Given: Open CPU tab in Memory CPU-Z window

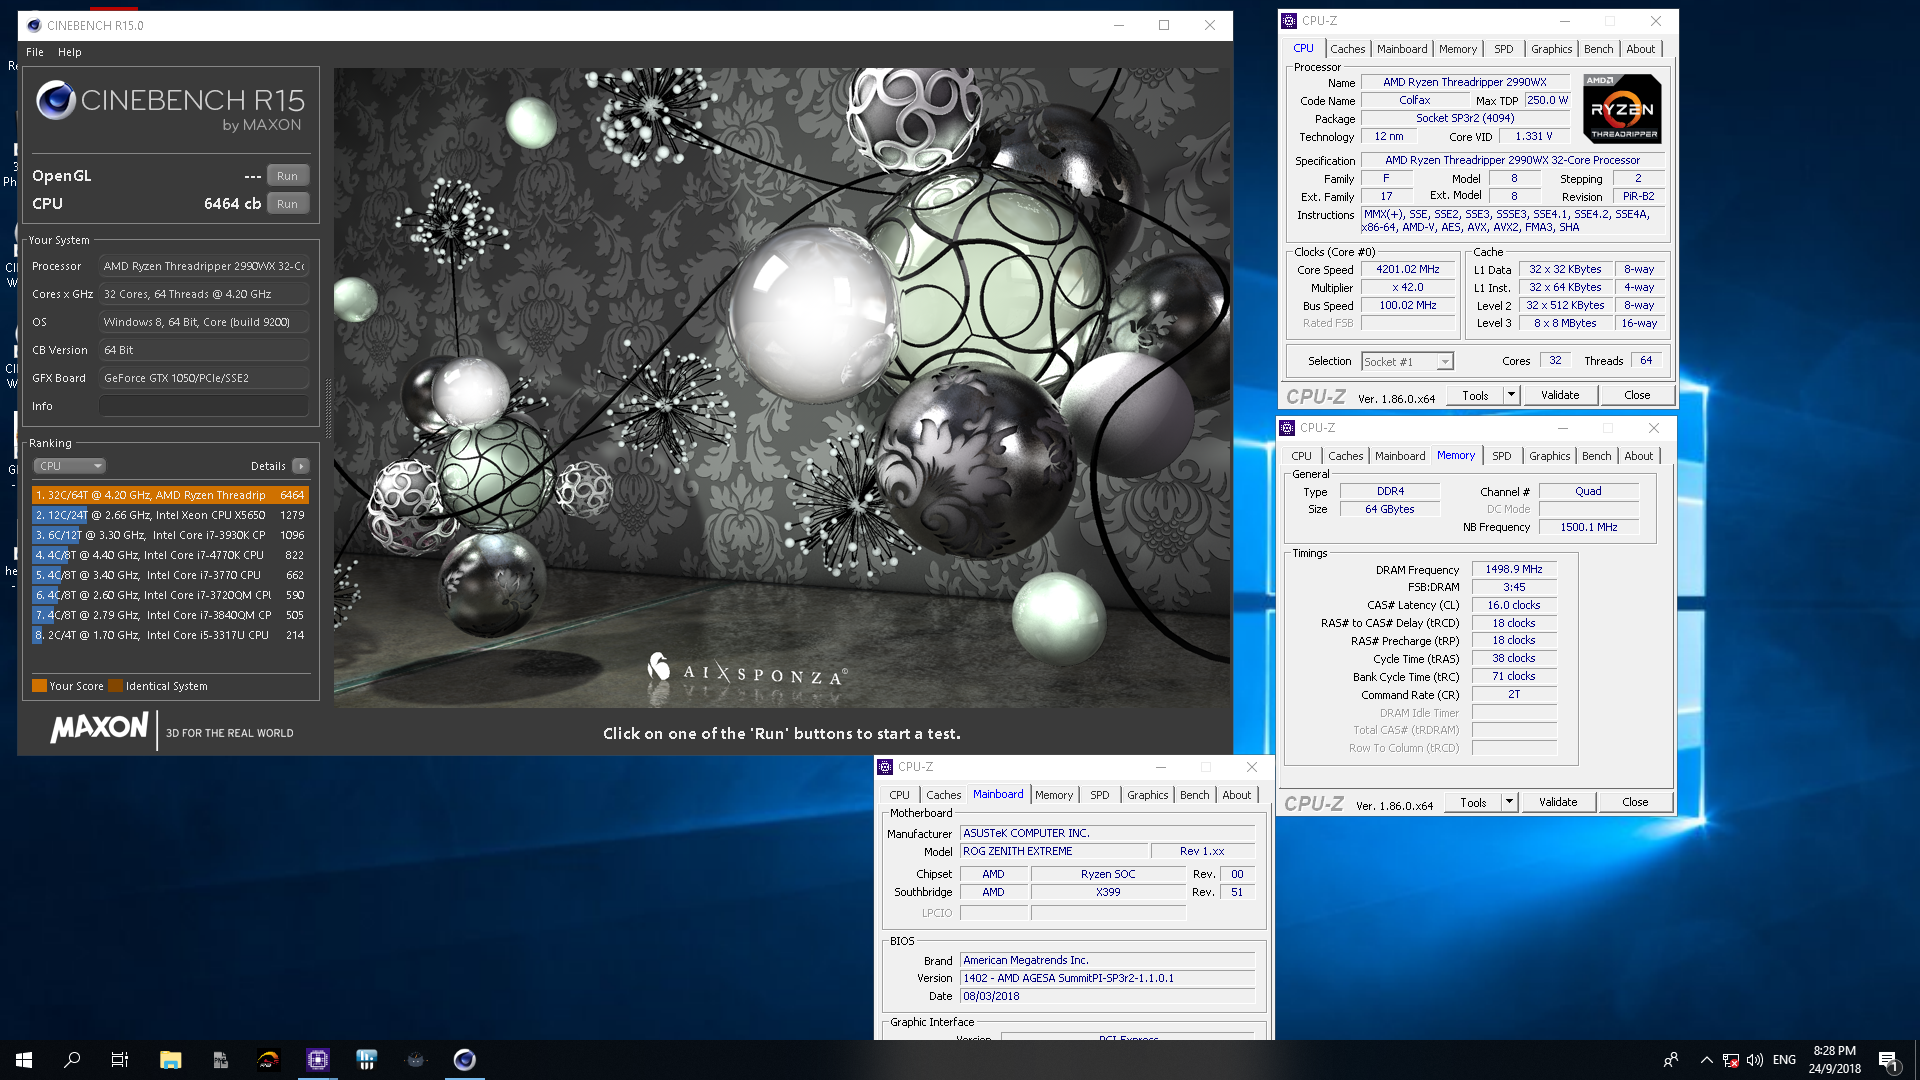Looking at the screenshot, I should tap(1301, 456).
